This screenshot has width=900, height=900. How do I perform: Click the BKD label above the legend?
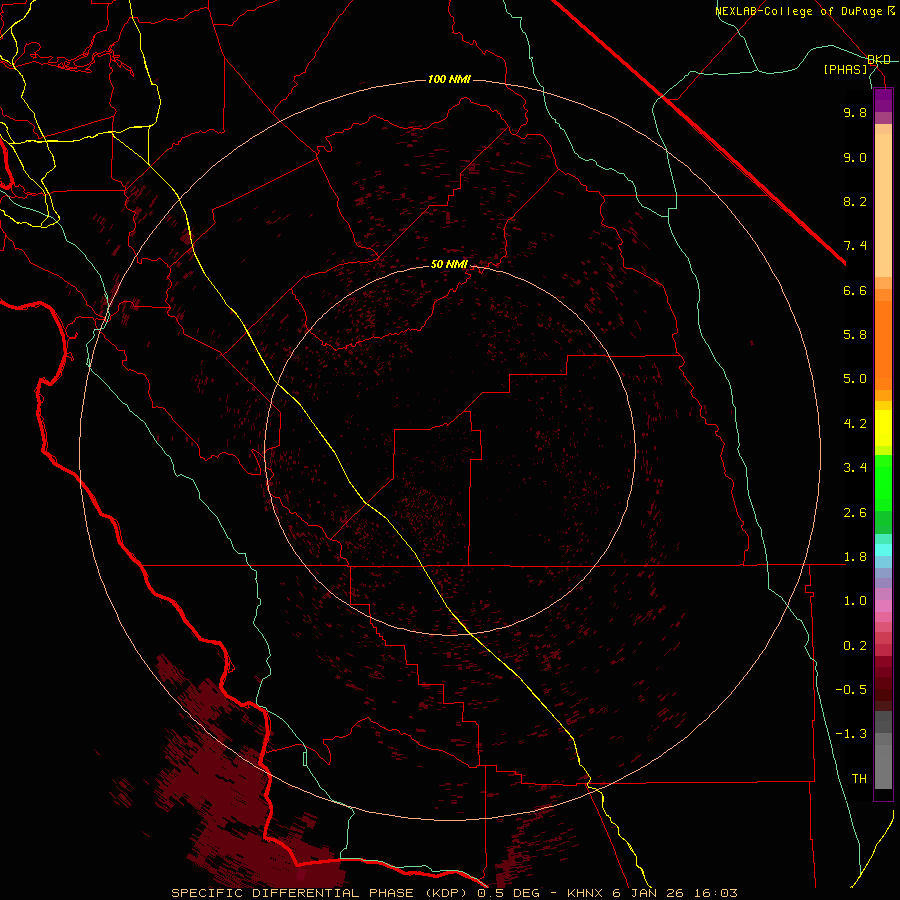879,60
